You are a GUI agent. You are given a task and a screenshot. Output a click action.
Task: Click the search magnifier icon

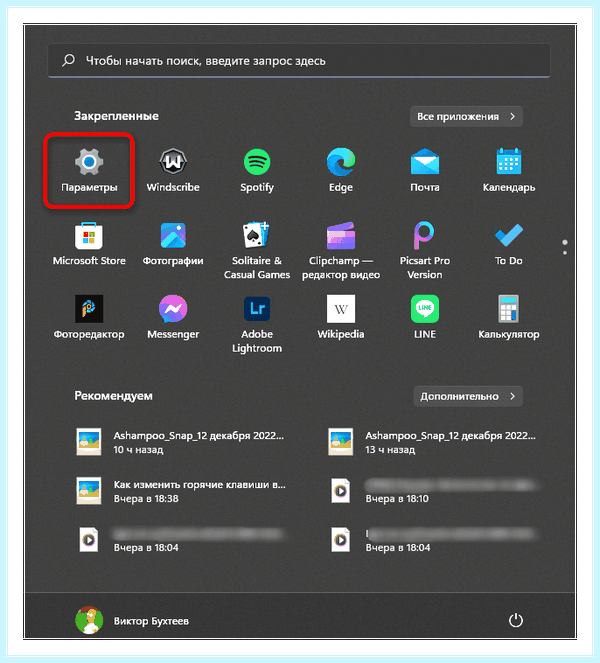click(x=68, y=60)
